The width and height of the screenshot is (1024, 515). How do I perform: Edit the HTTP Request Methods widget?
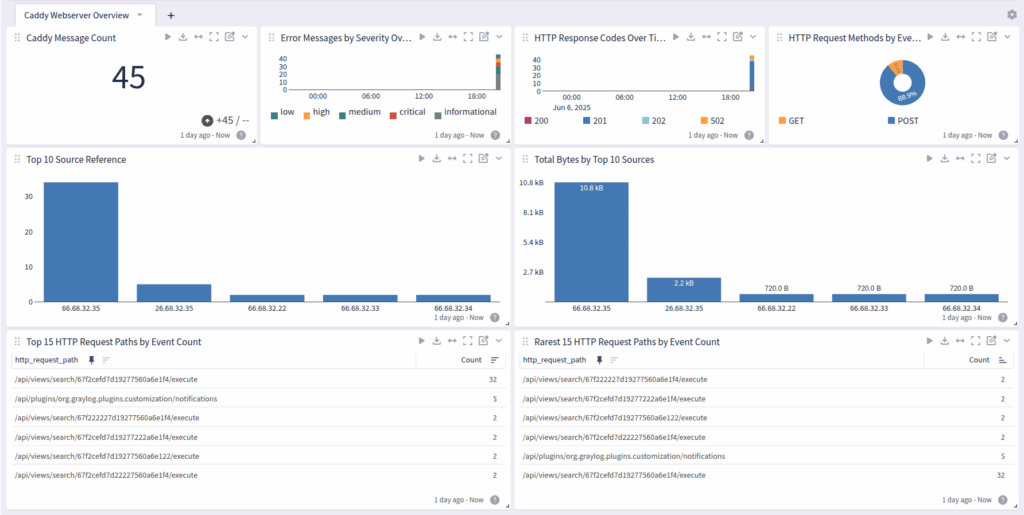(x=991, y=37)
